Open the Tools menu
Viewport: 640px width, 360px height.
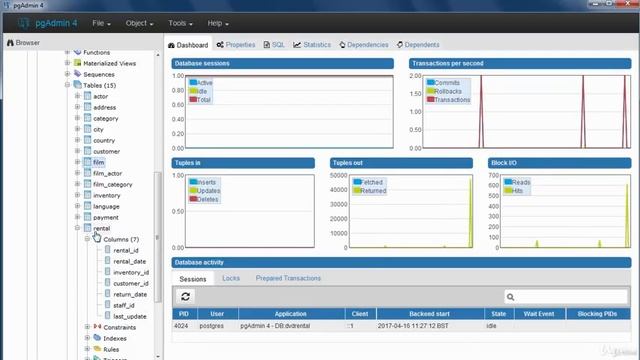tap(180, 23)
